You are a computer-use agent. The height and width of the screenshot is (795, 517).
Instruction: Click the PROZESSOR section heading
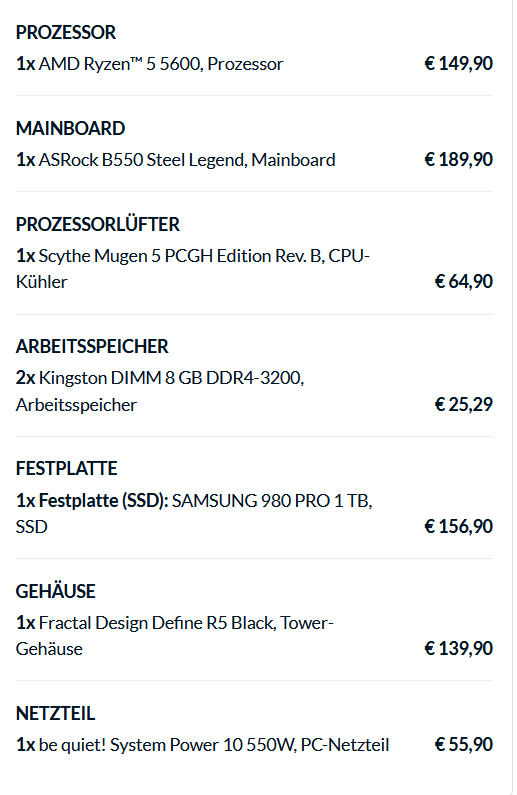(66, 32)
